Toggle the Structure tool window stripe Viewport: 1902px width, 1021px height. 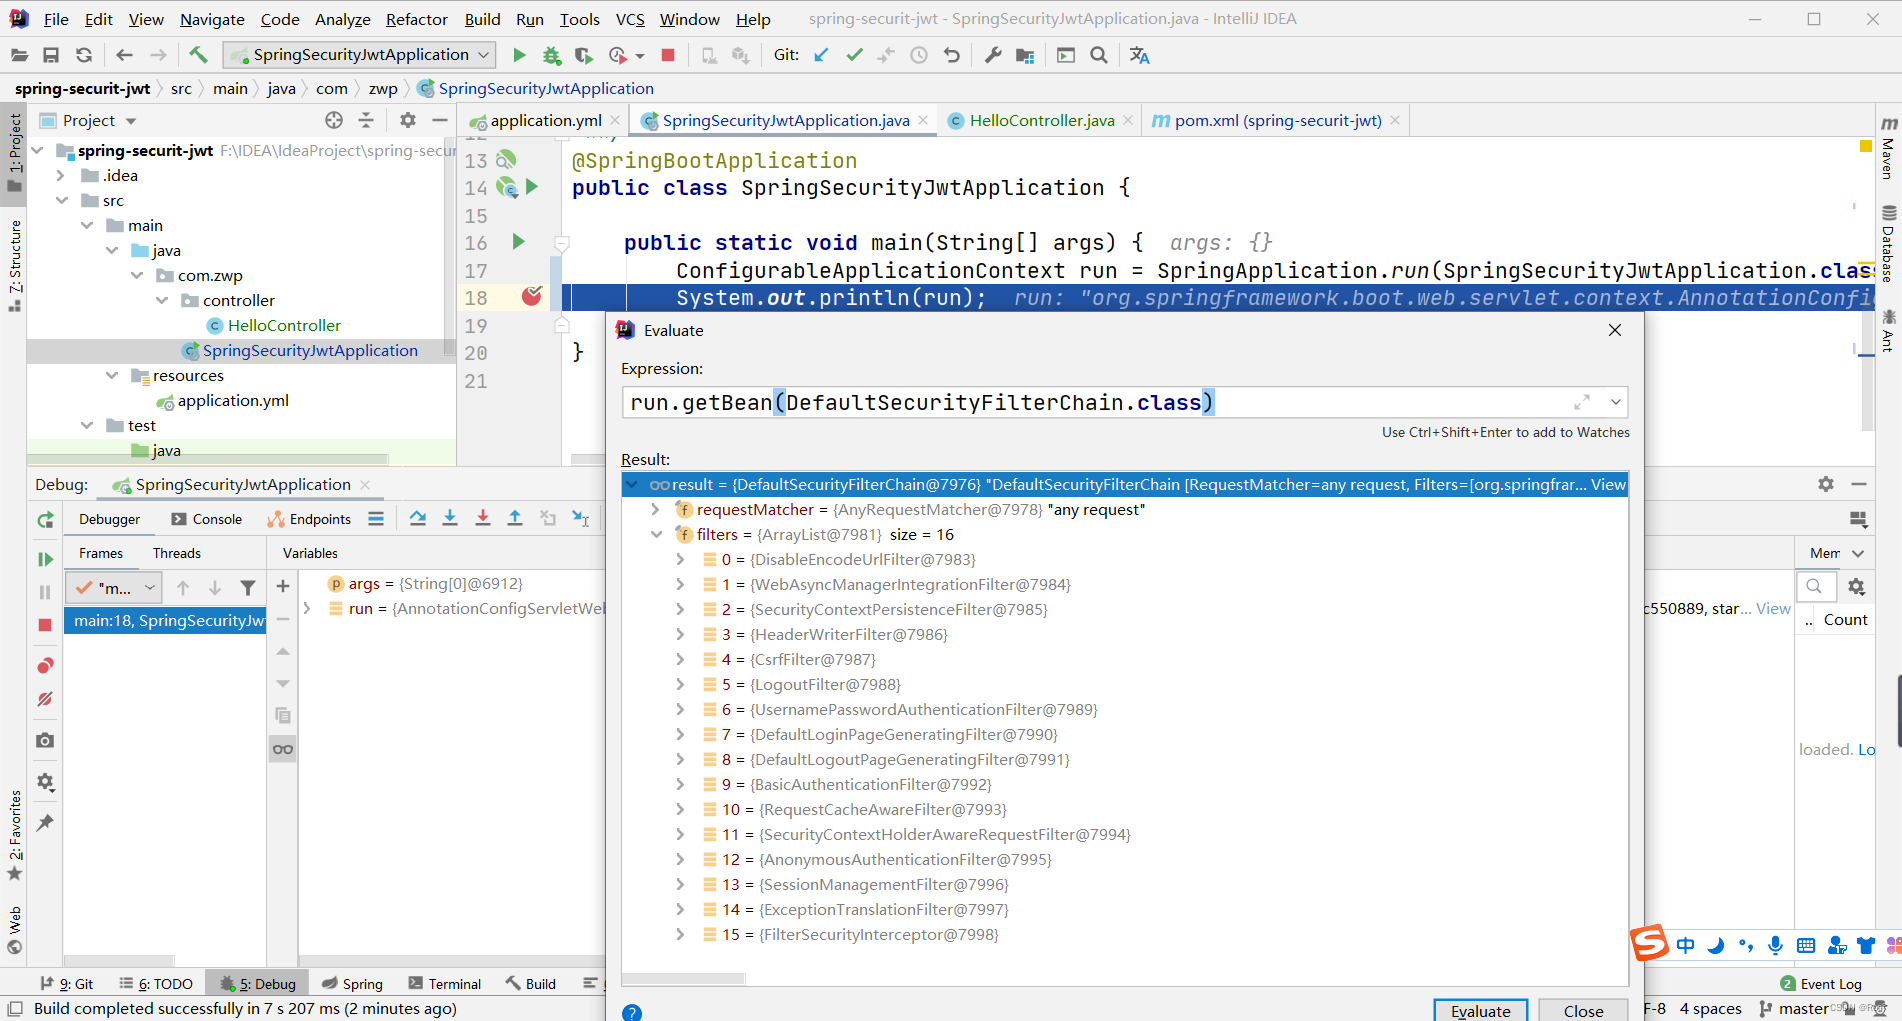point(14,265)
